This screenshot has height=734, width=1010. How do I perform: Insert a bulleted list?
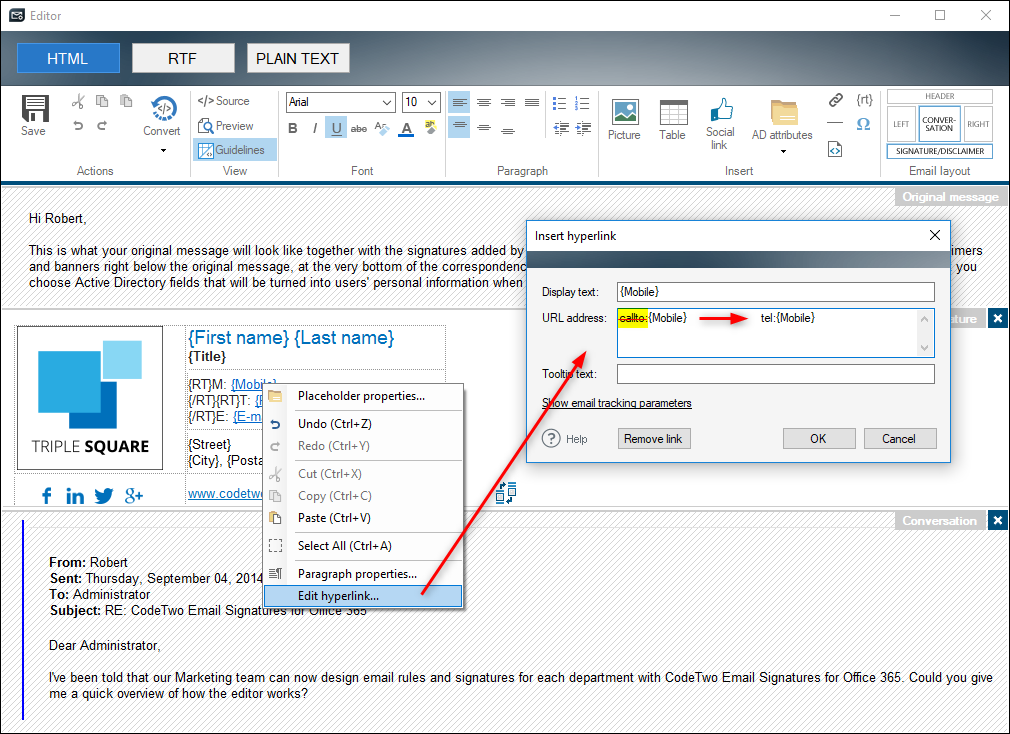(x=559, y=103)
